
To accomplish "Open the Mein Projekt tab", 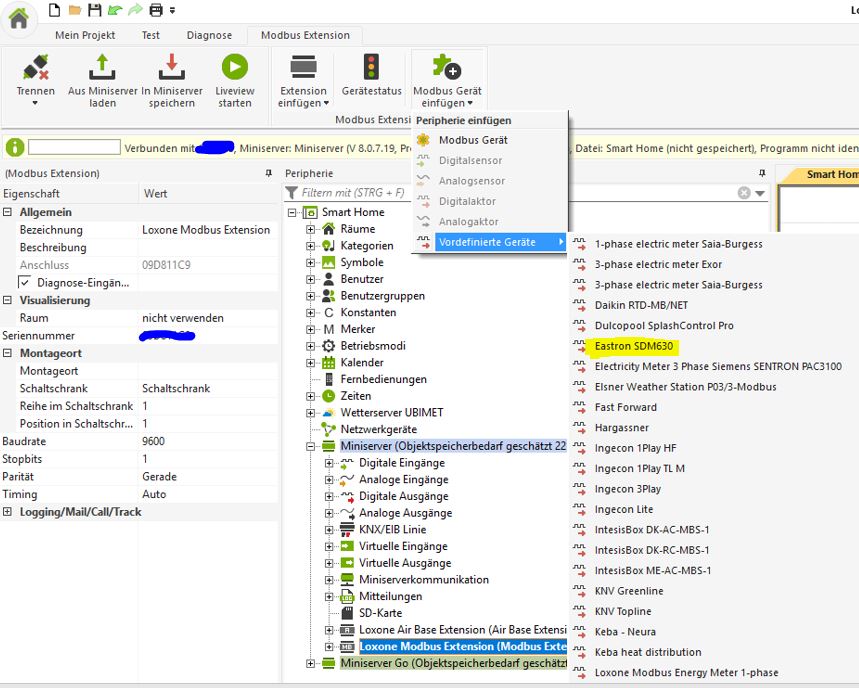I will click(85, 35).
